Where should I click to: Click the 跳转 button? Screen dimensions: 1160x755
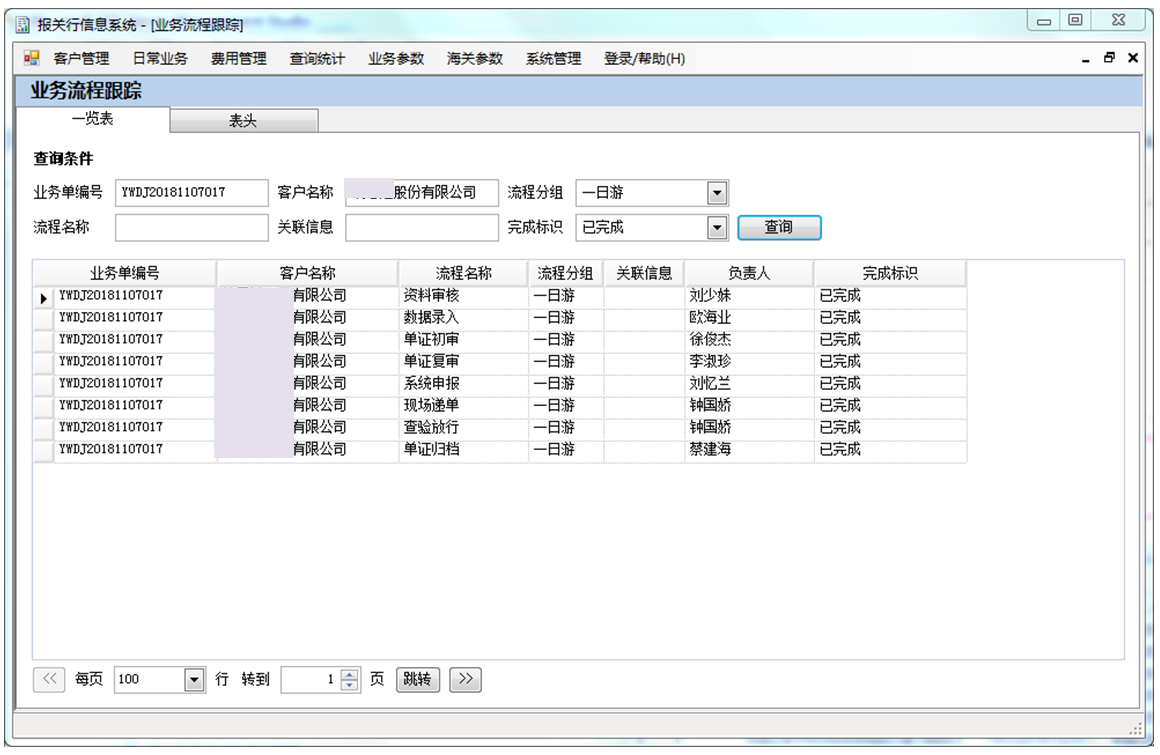(x=417, y=680)
